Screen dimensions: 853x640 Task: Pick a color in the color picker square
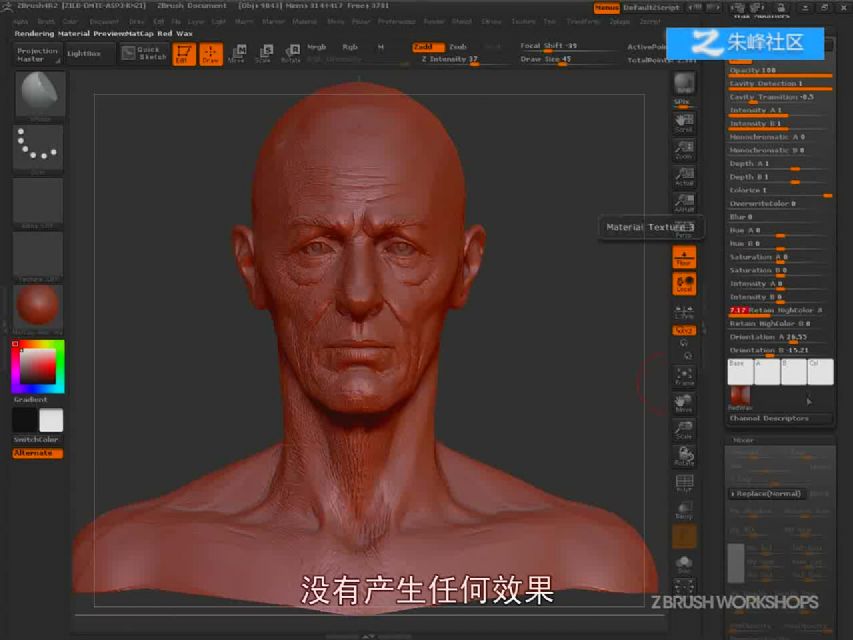38,366
